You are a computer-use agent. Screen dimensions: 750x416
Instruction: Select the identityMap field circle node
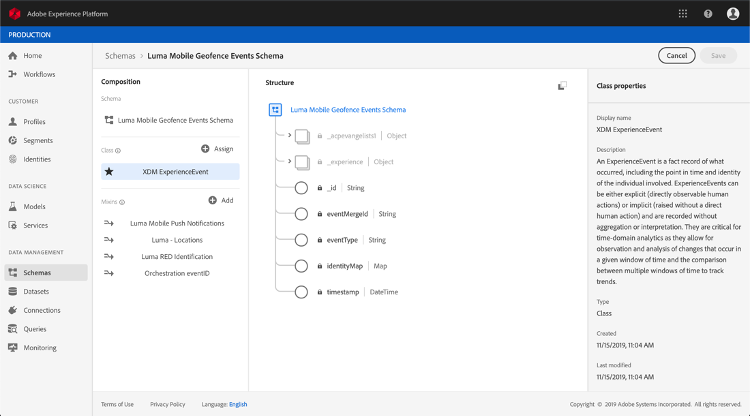(x=301, y=266)
